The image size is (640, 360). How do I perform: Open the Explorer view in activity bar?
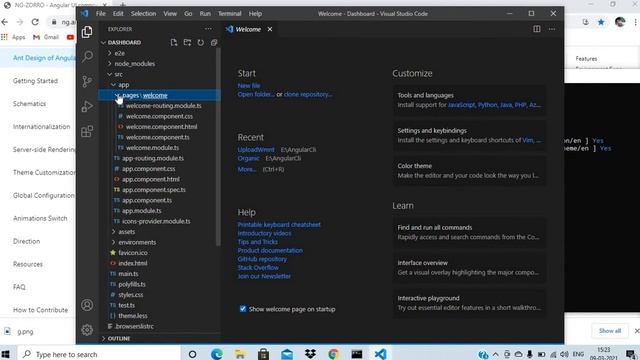click(x=87, y=32)
